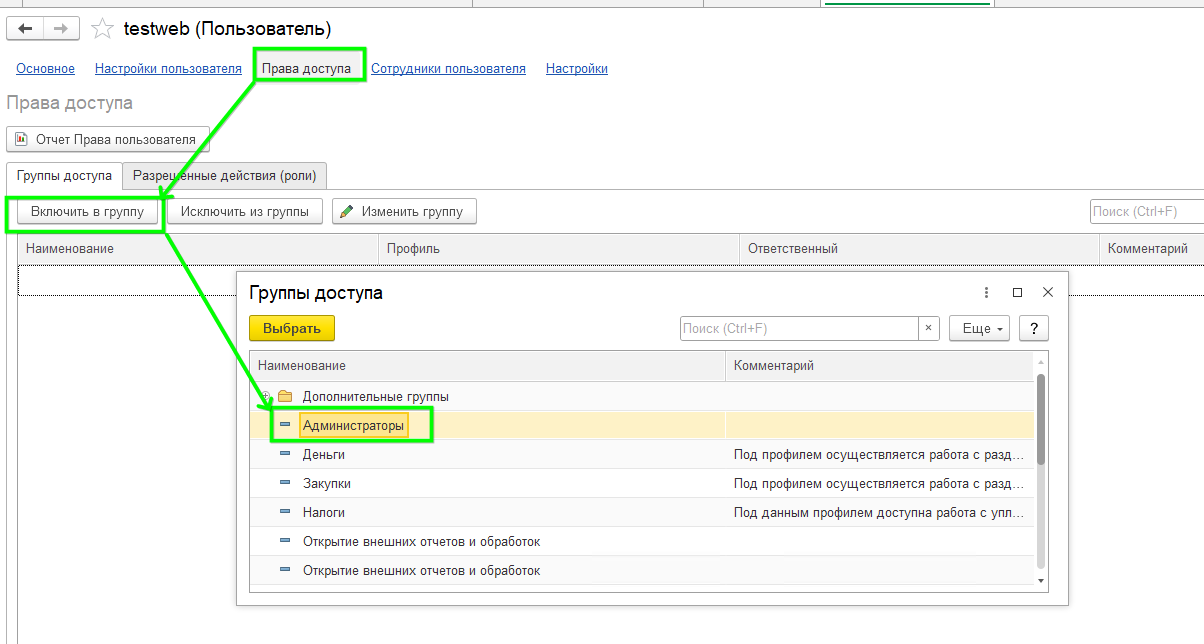Click the folder icon of Дополнительные группы
This screenshot has width=1204, height=644.
pyautogui.click(x=285, y=396)
